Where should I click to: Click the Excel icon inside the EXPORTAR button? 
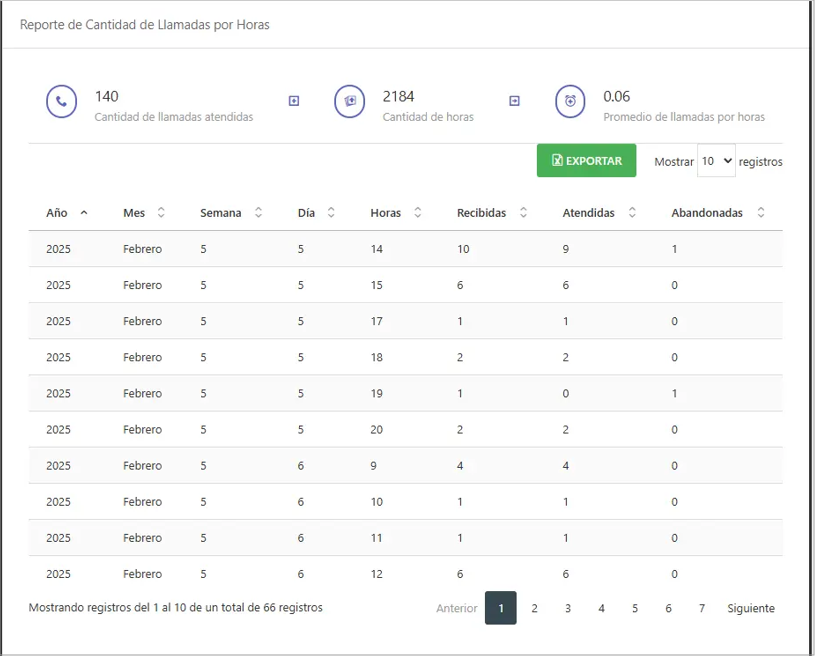(557, 160)
